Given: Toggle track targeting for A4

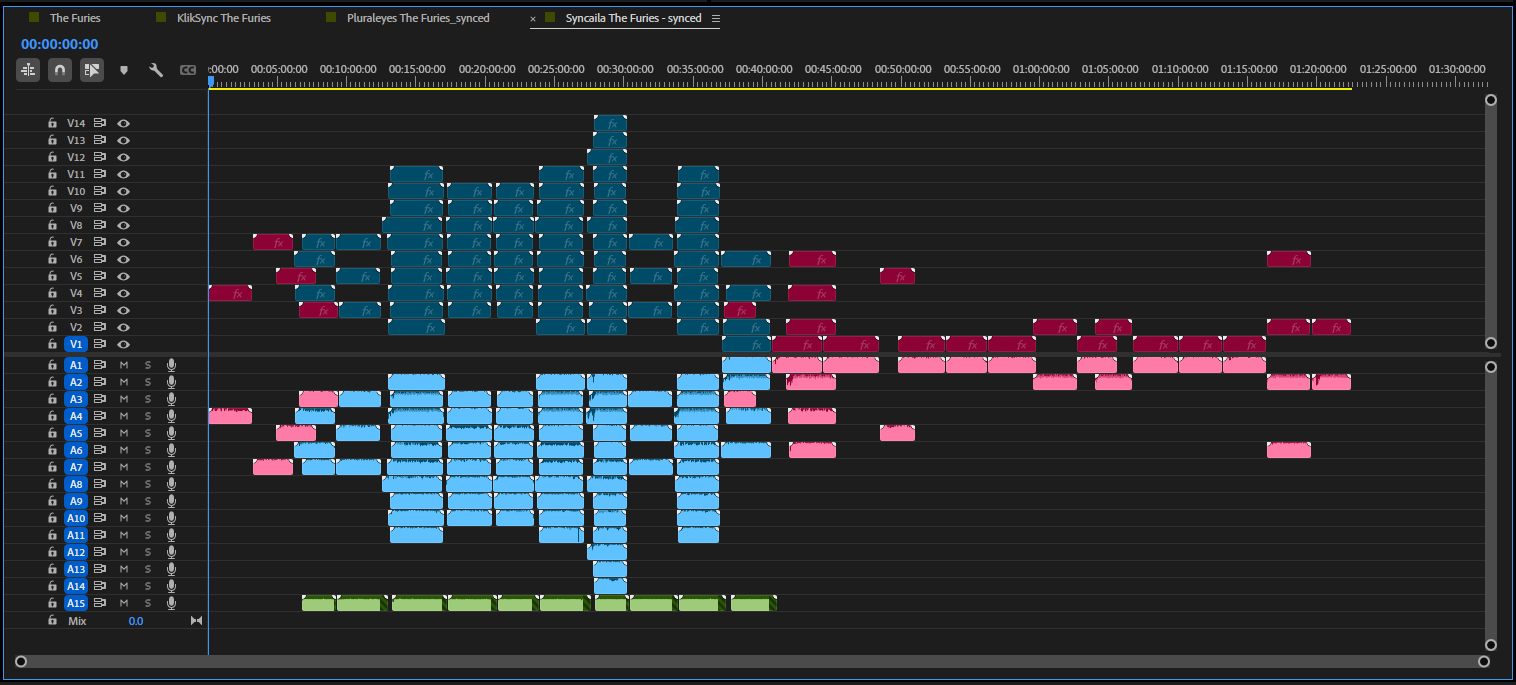Looking at the screenshot, I should (76, 416).
